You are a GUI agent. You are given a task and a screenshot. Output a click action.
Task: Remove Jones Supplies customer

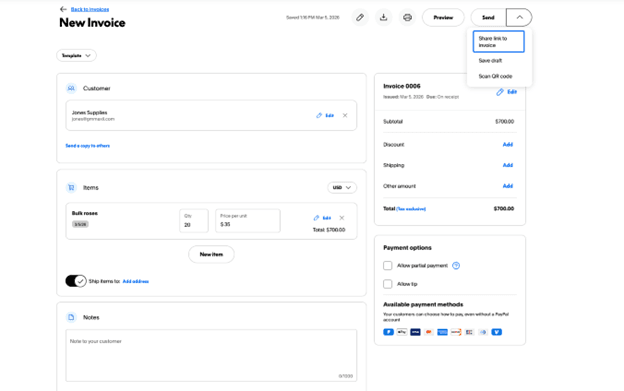pyautogui.click(x=345, y=115)
